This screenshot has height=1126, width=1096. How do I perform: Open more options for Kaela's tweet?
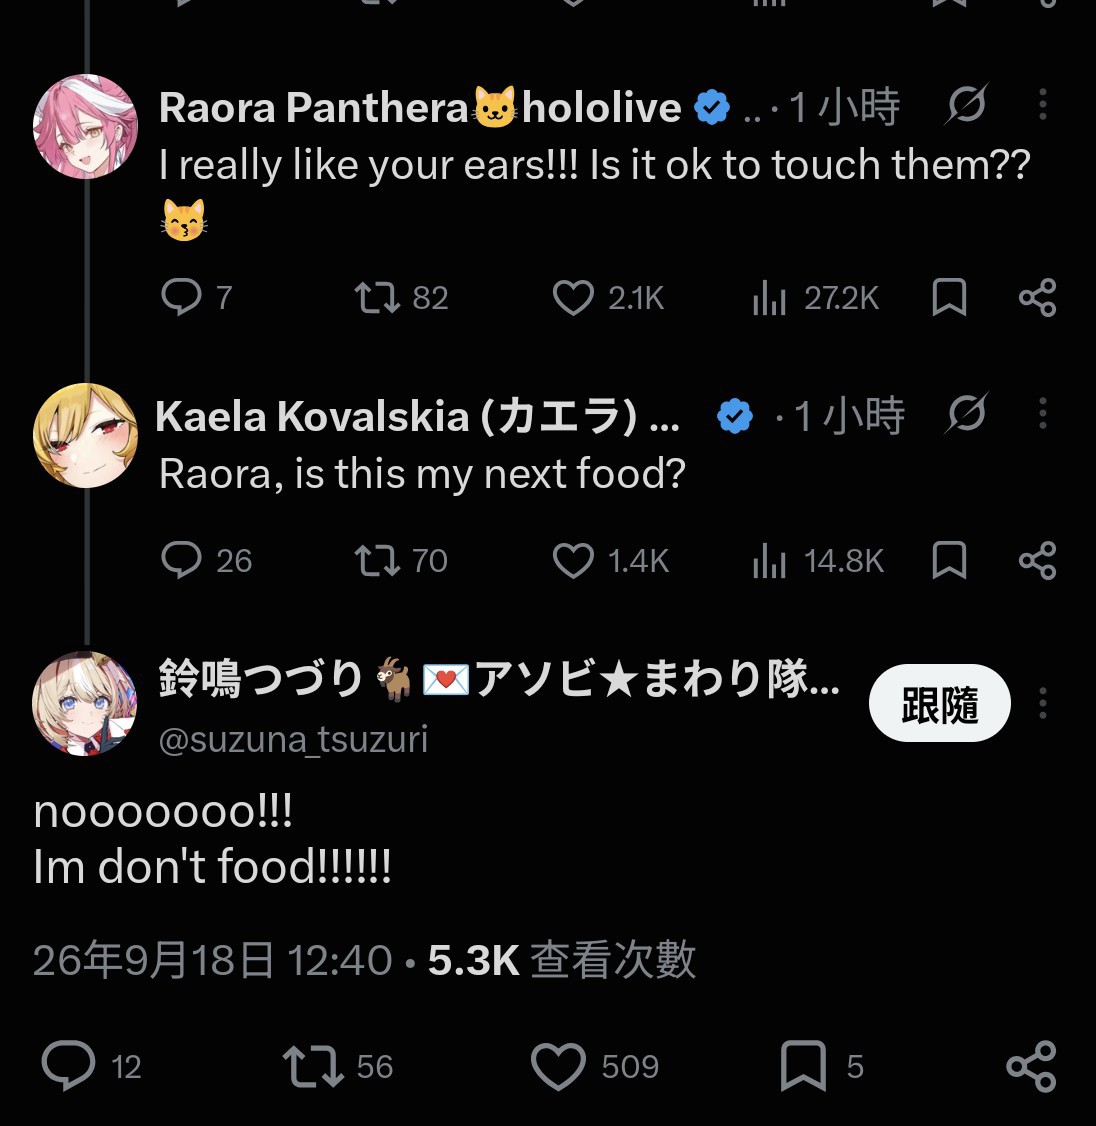click(1043, 414)
